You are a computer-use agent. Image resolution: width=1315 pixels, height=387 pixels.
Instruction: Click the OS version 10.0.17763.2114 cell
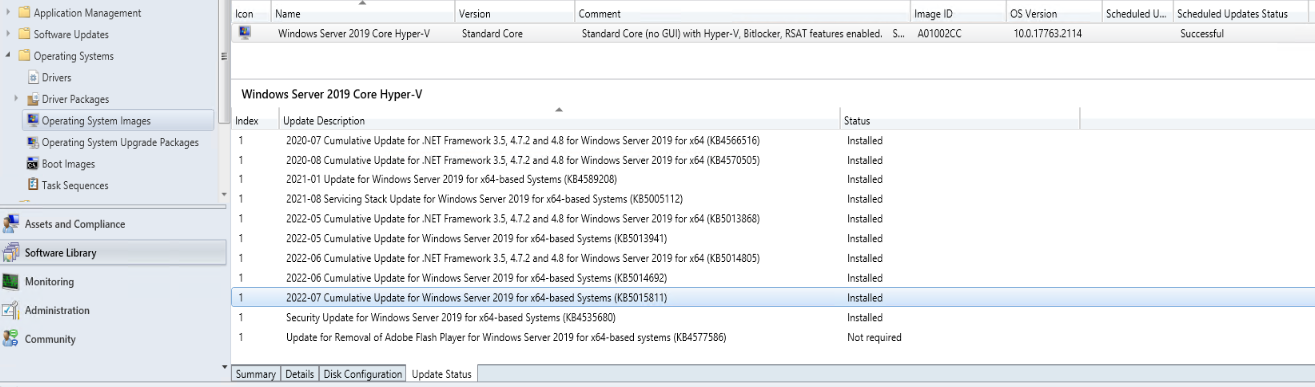(x=1048, y=34)
